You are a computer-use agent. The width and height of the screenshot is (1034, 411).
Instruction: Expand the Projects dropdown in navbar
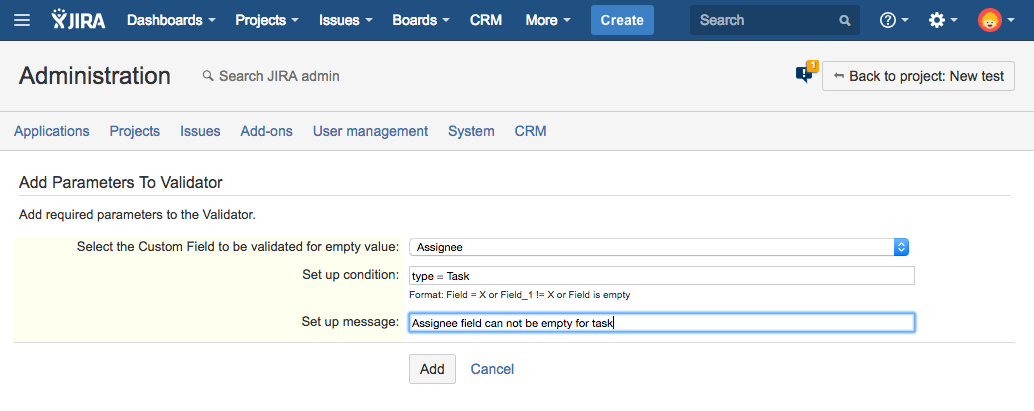267,20
